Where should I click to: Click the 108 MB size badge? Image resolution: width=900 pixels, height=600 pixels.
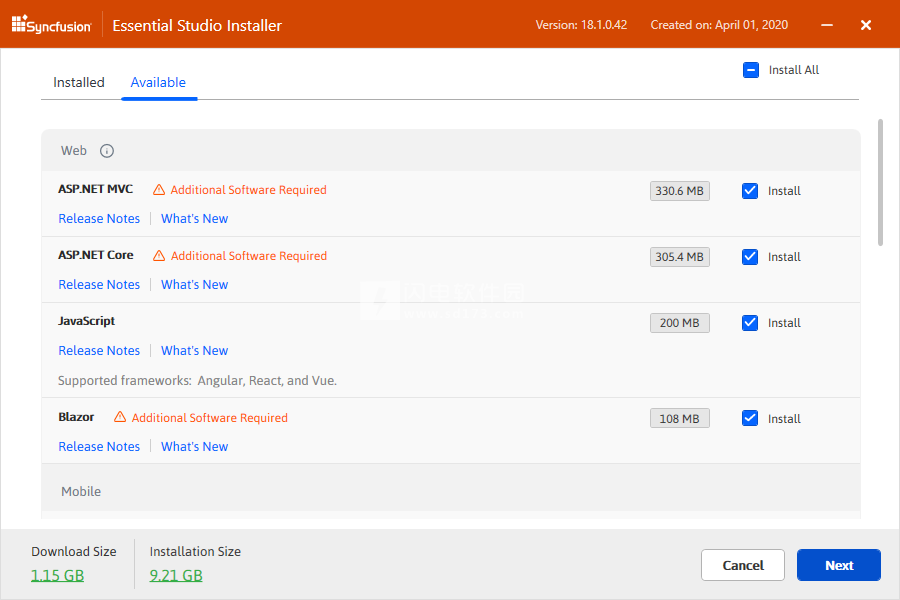point(680,419)
